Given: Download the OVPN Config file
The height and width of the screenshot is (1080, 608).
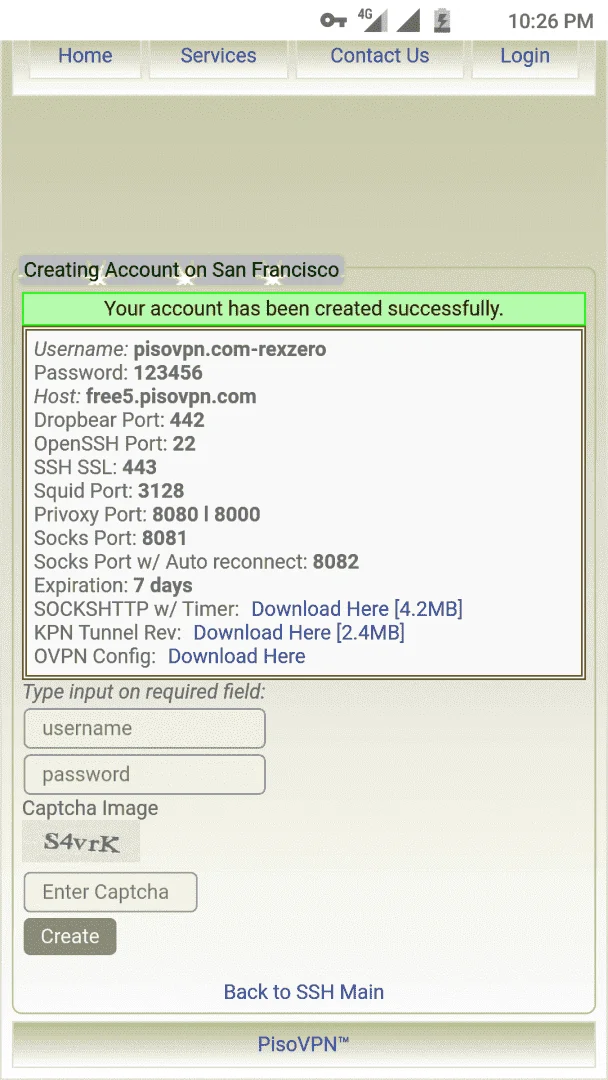Looking at the screenshot, I should 236,656.
